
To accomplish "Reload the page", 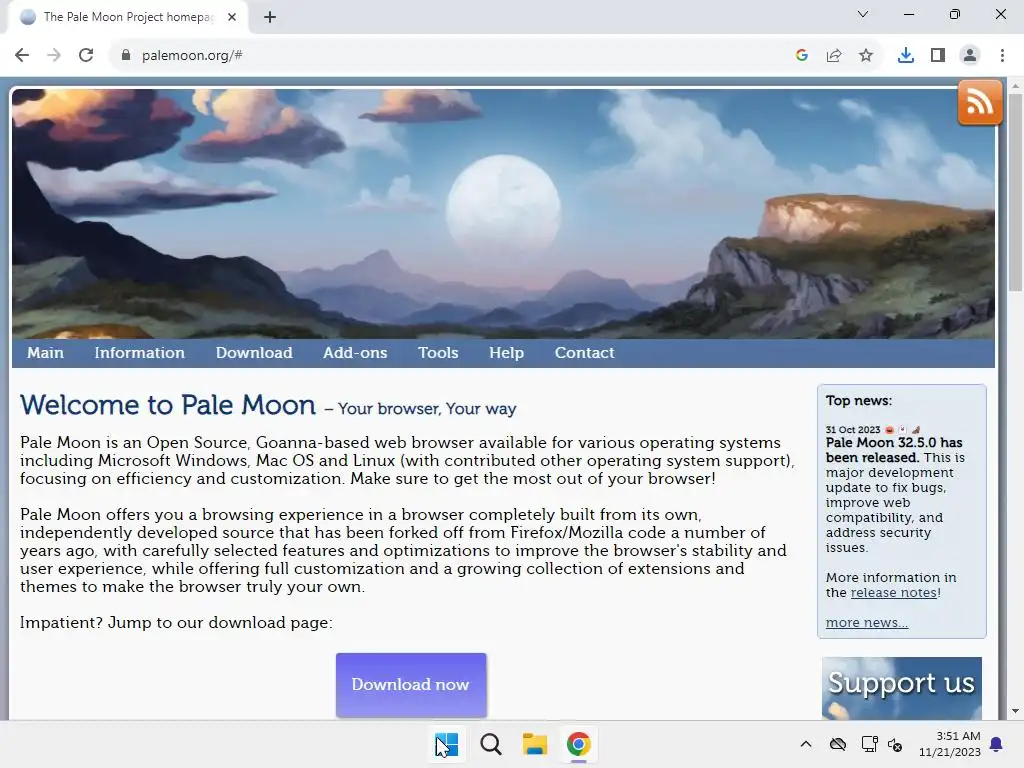I will click(86, 56).
